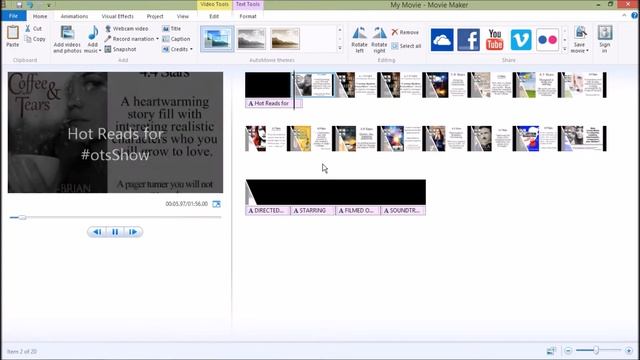The height and width of the screenshot is (360, 640).
Task: Expand the Record narration dropdown arrow
Action: 157,39
